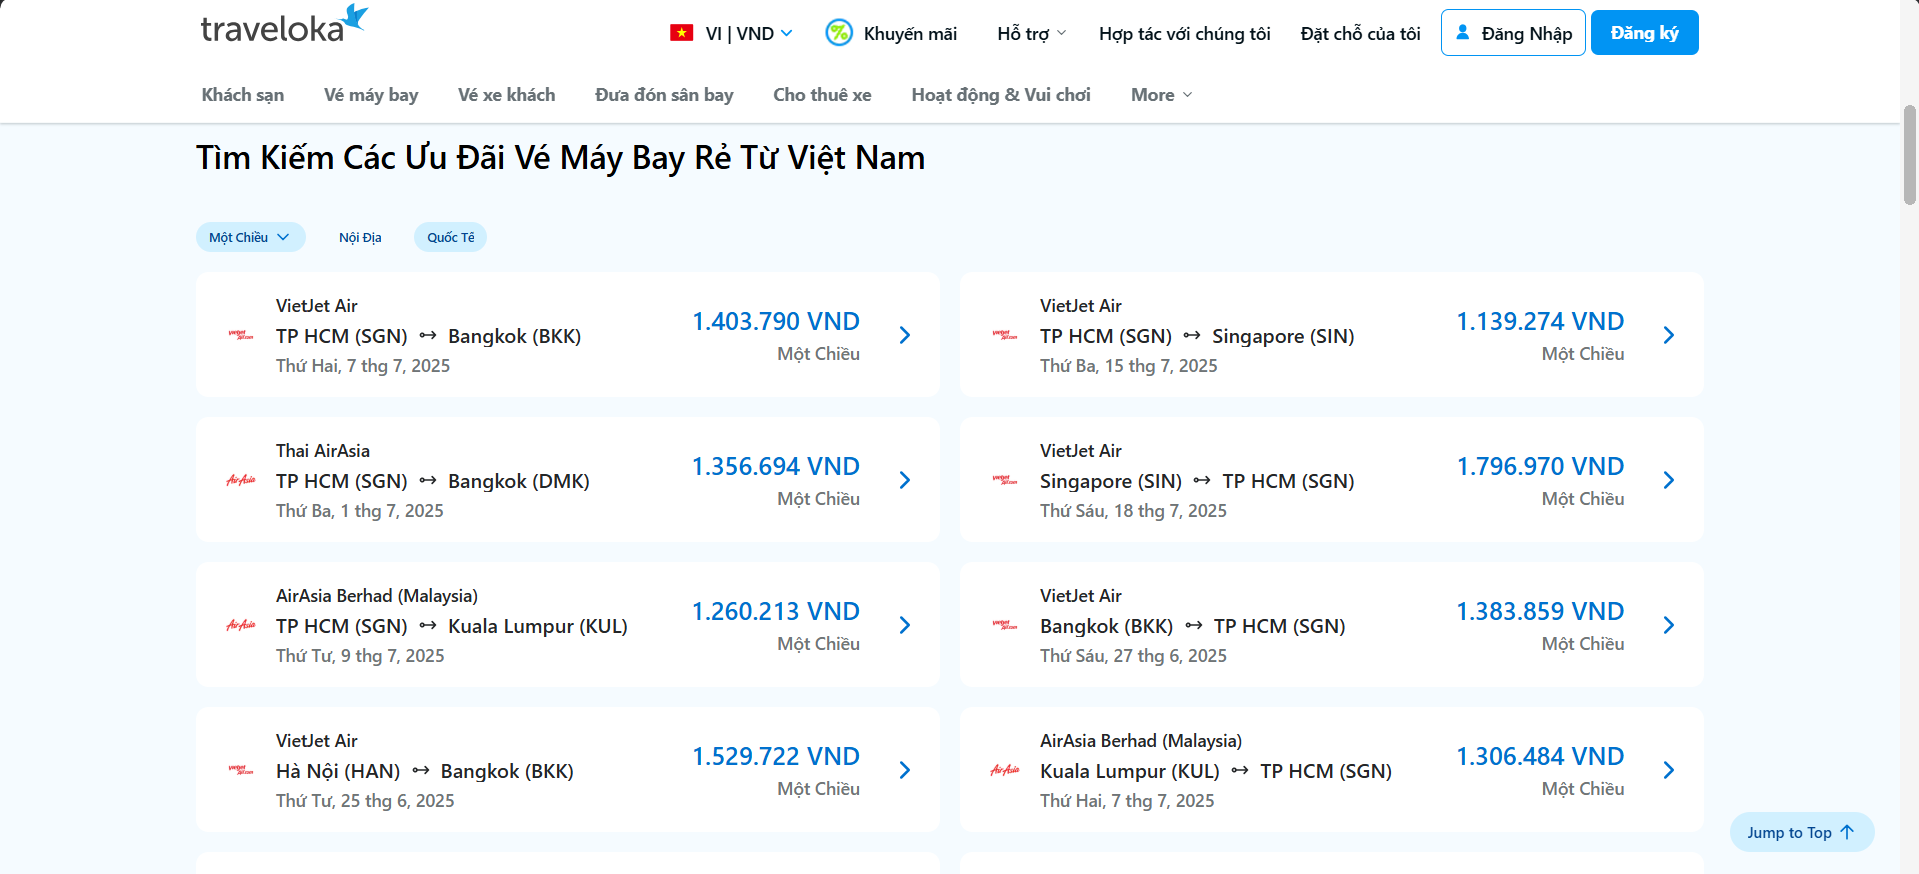Click the Vietnam flag icon
This screenshot has height=874, width=1919.
(682, 33)
